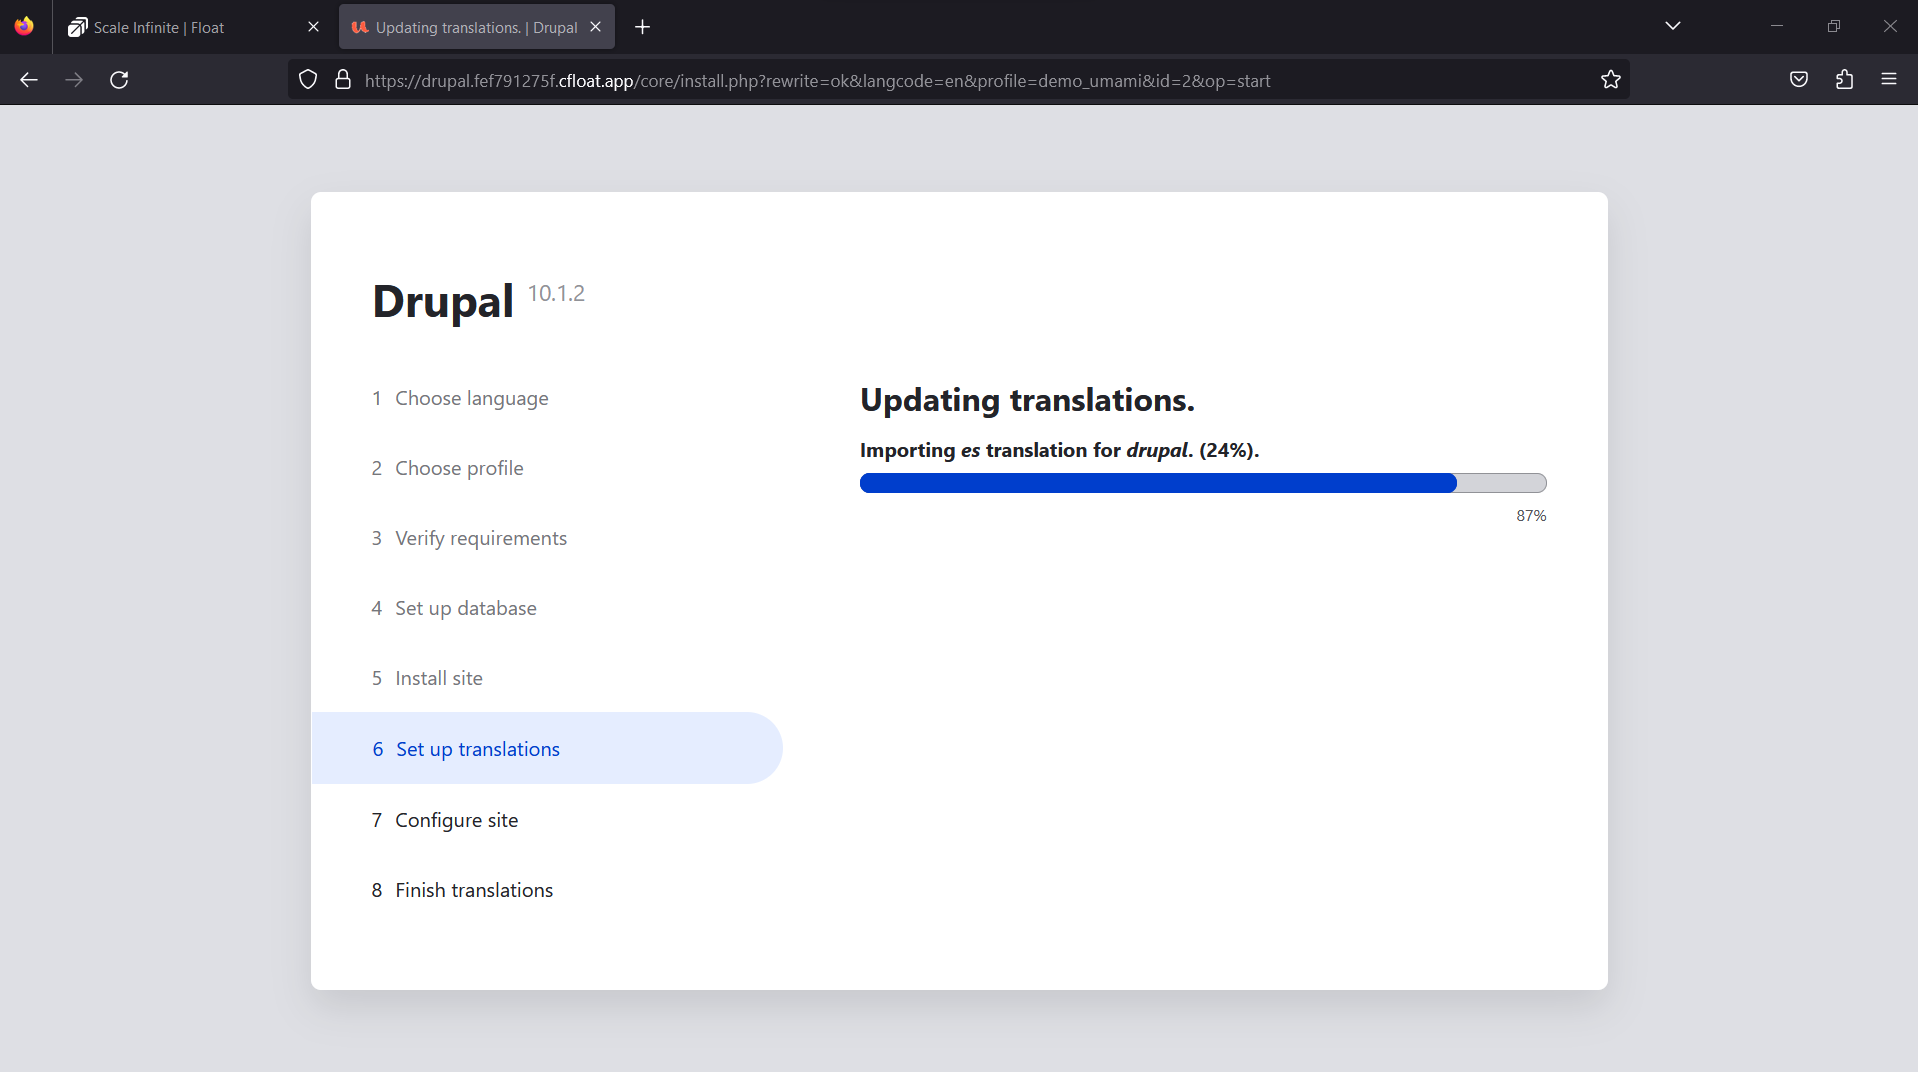Screen dimensions: 1918x1072
Task: Open the list all tabs dropdown
Action: [x=1673, y=26]
